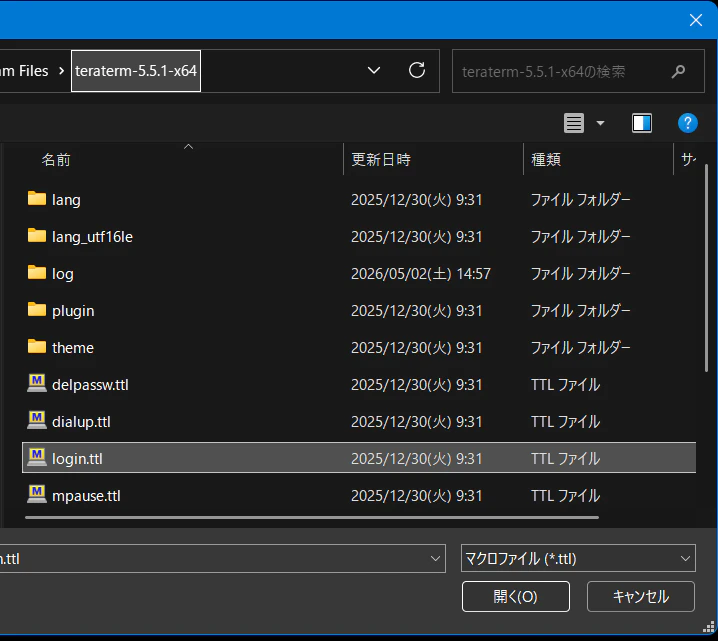Click the ファイル フォルダー type of plugin row
The height and width of the screenshot is (641, 718).
pyautogui.click(x=581, y=311)
